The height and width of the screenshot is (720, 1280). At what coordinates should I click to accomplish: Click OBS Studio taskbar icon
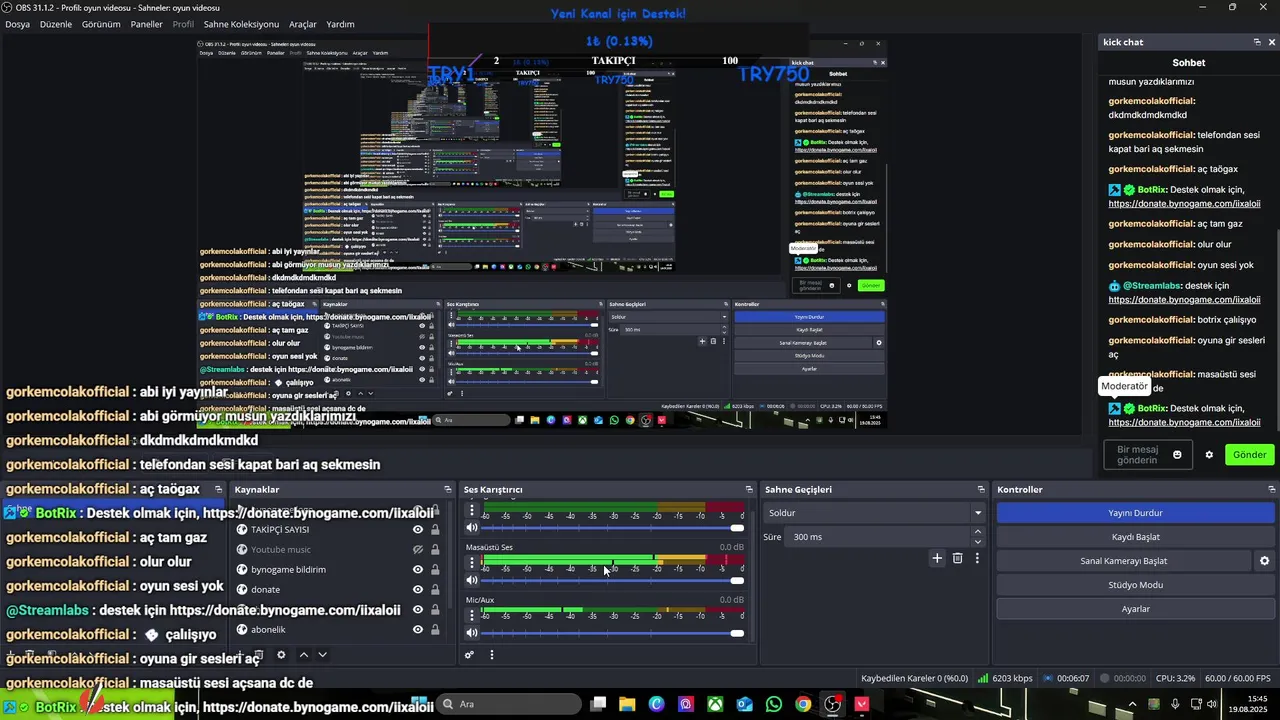coord(833,704)
